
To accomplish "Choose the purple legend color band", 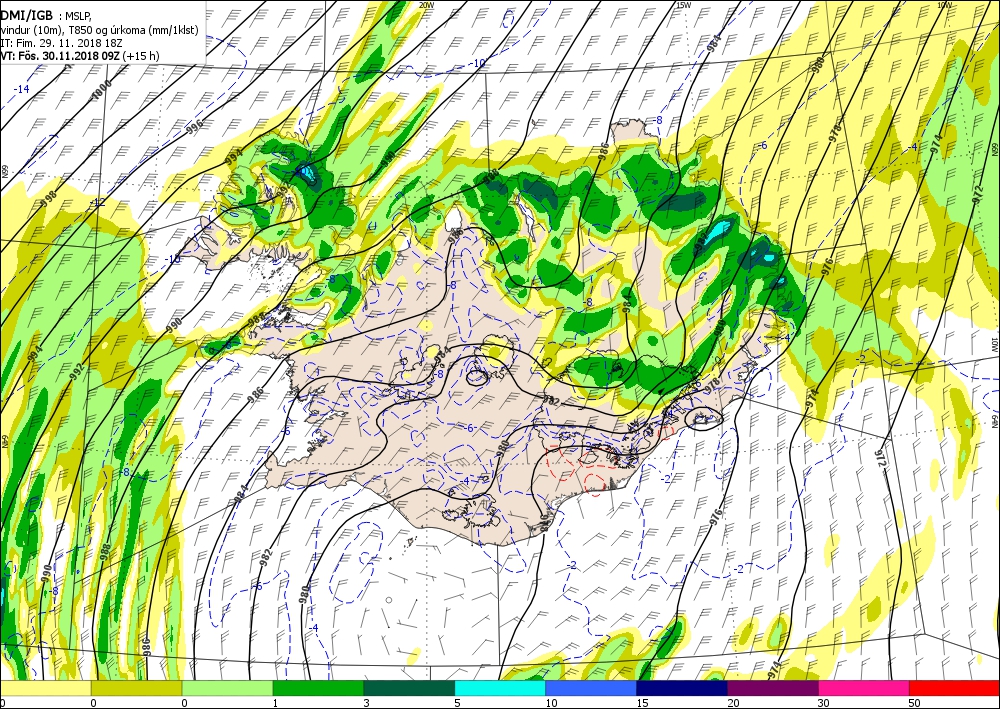I will click(773, 689).
